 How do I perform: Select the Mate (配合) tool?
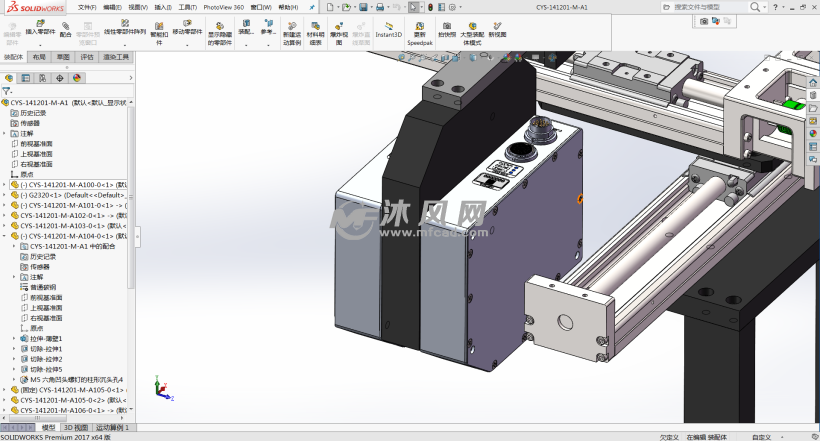(x=65, y=27)
